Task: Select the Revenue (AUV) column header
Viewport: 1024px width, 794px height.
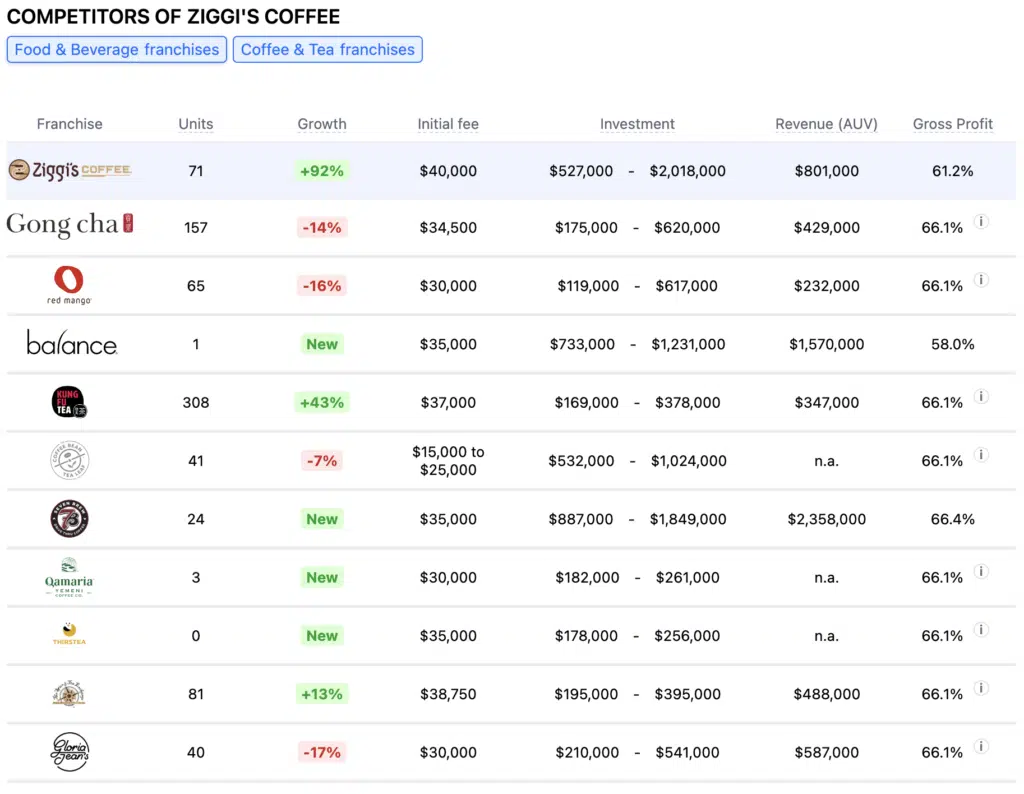Action: [826, 124]
